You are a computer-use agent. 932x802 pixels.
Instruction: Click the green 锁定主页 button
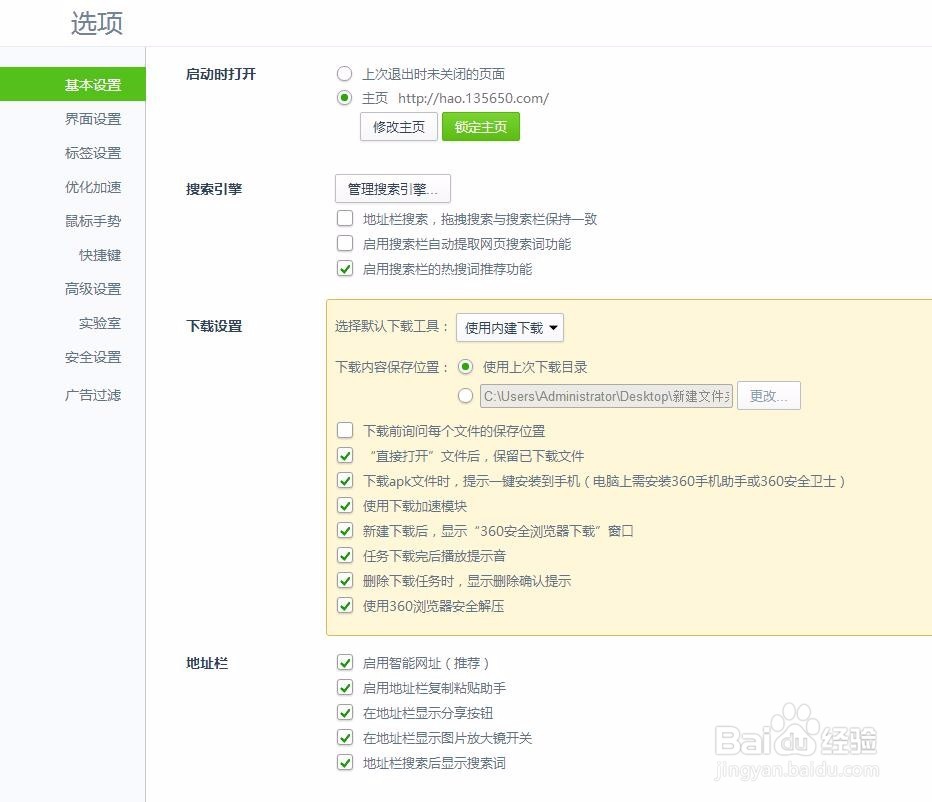pyautogui.click(x=481, y=126)
